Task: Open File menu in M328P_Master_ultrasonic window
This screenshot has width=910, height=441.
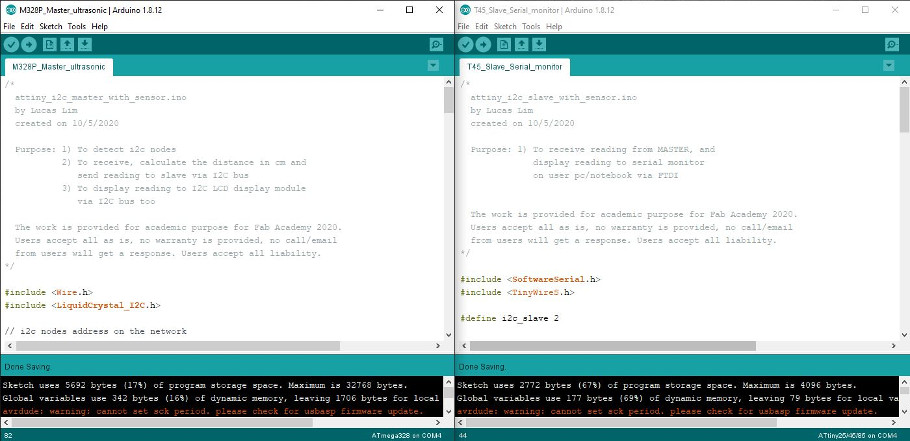Action: [x=10, y=26]
